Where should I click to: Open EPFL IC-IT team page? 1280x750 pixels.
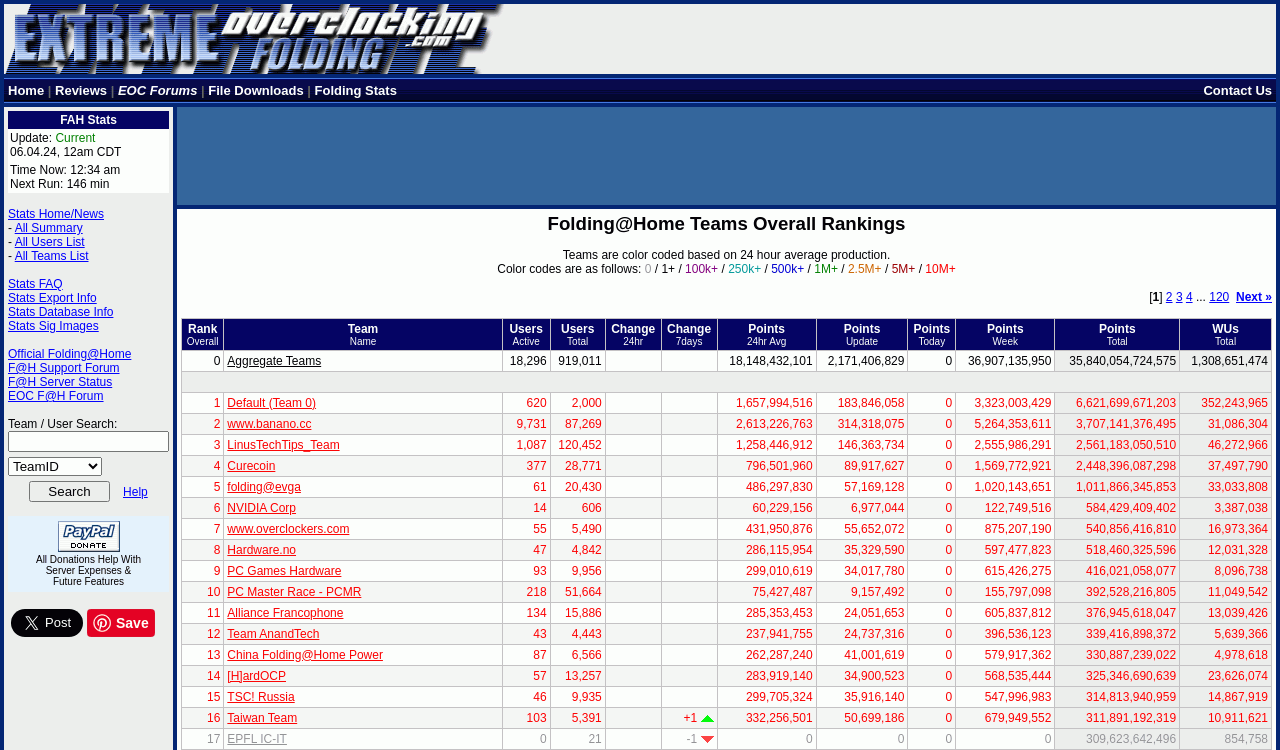tap(257, 739)
